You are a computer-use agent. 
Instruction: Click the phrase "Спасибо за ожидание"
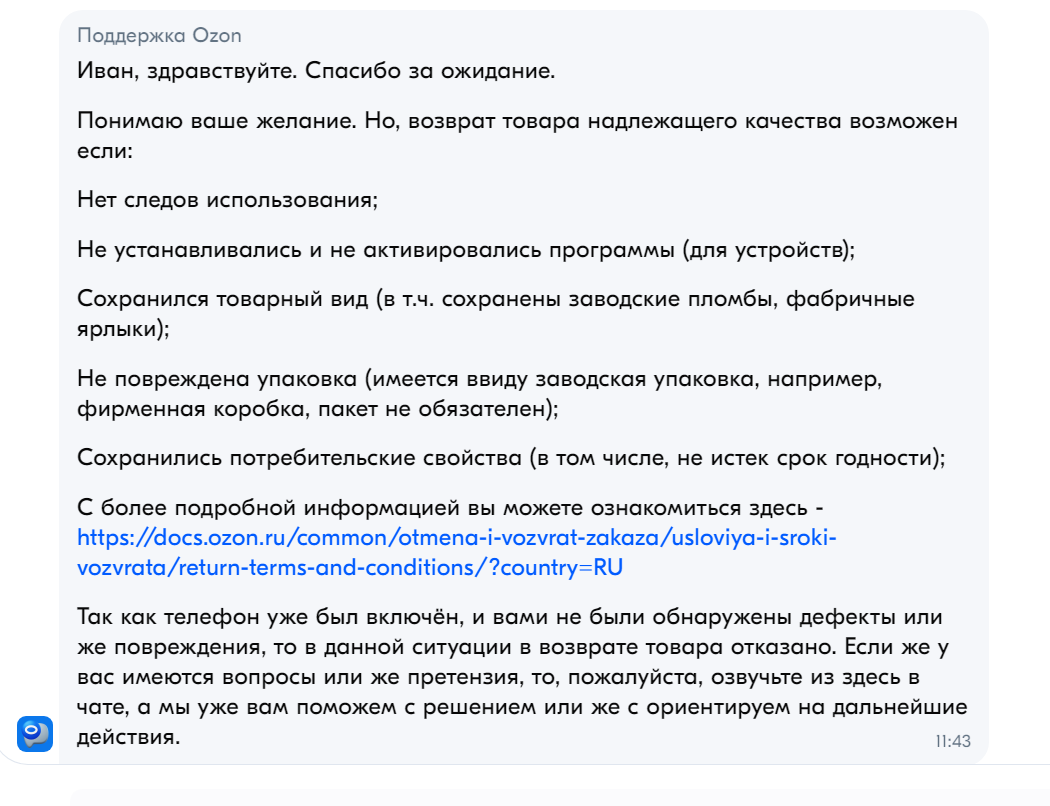pyautogui.click(x=428, y=72)
